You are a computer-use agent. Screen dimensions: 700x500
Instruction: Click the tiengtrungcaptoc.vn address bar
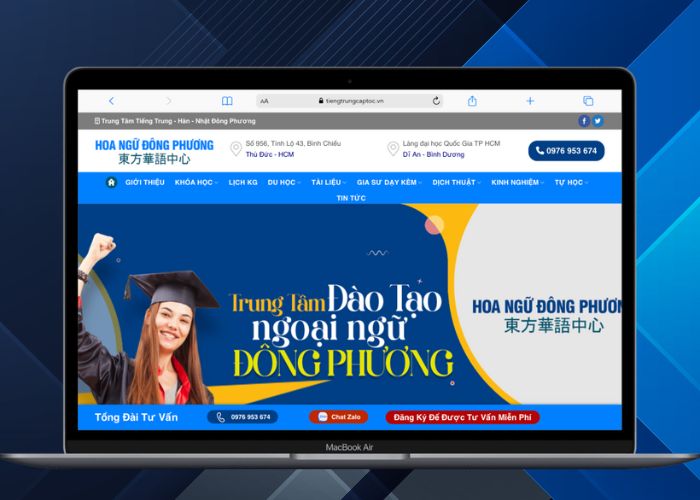click(x=350, y=101)
